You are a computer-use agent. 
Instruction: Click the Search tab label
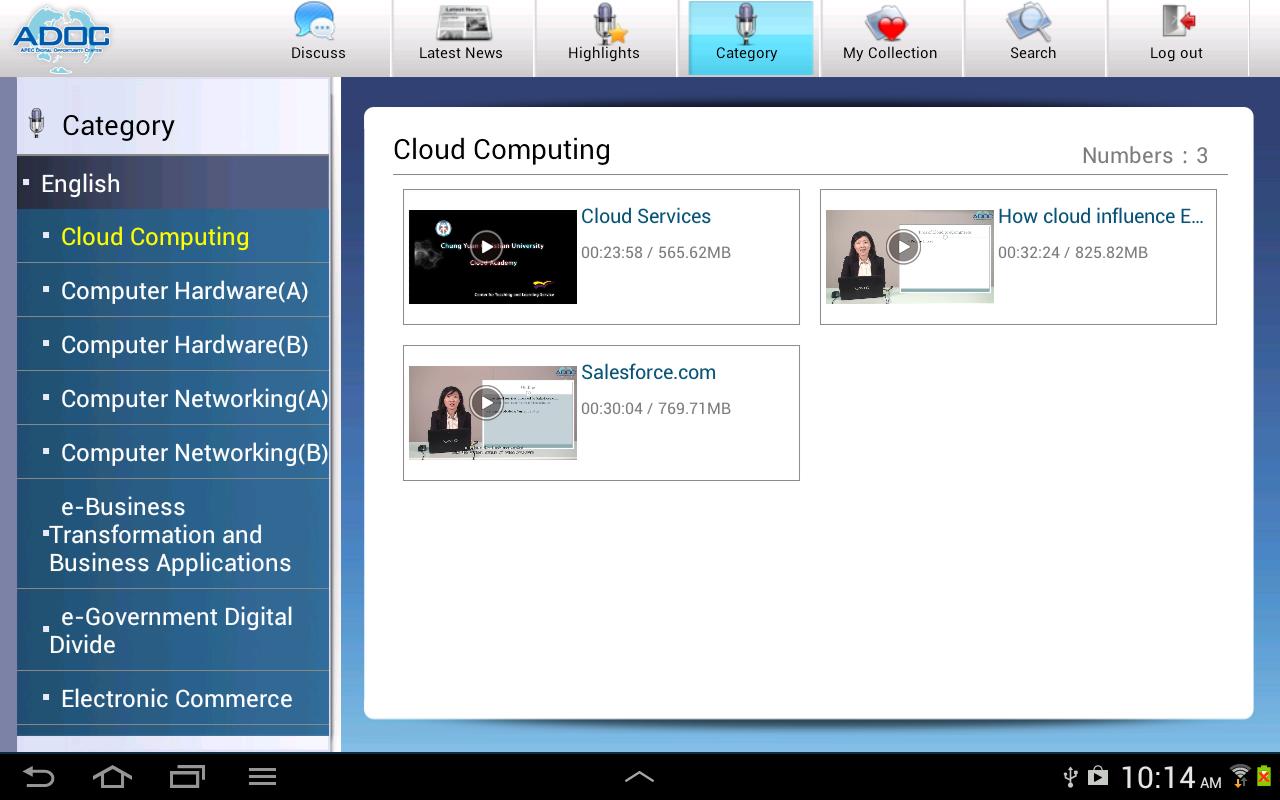click(x=1033, y=53)
